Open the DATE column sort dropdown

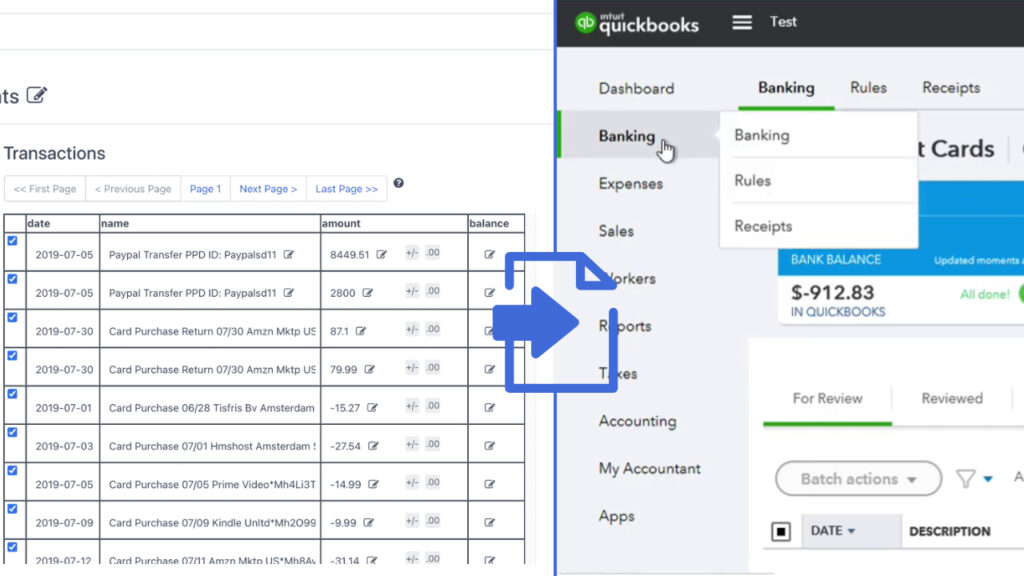coord(845,531)
